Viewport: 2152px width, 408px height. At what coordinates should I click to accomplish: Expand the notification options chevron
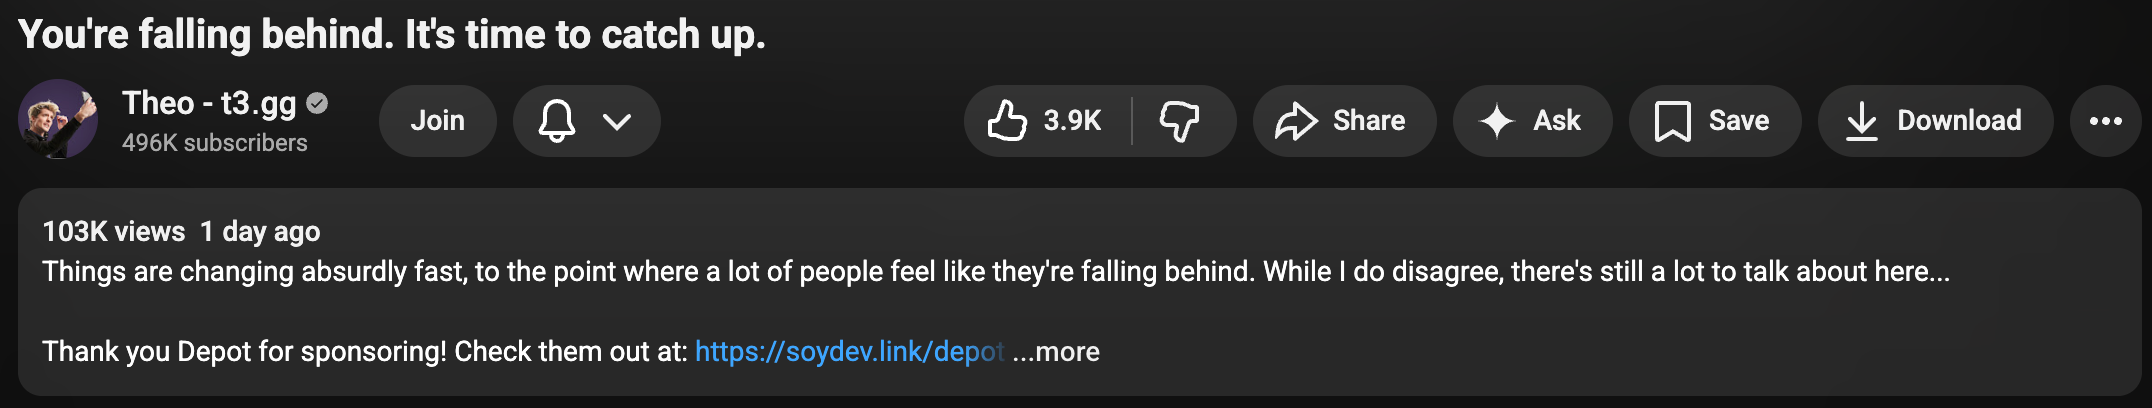tap(617, 121)
